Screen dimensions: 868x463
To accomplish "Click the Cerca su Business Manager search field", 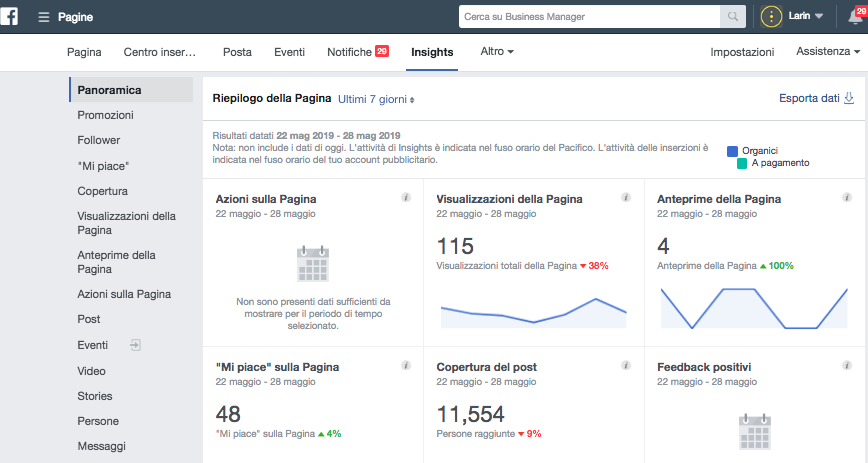I will [589, 17].
